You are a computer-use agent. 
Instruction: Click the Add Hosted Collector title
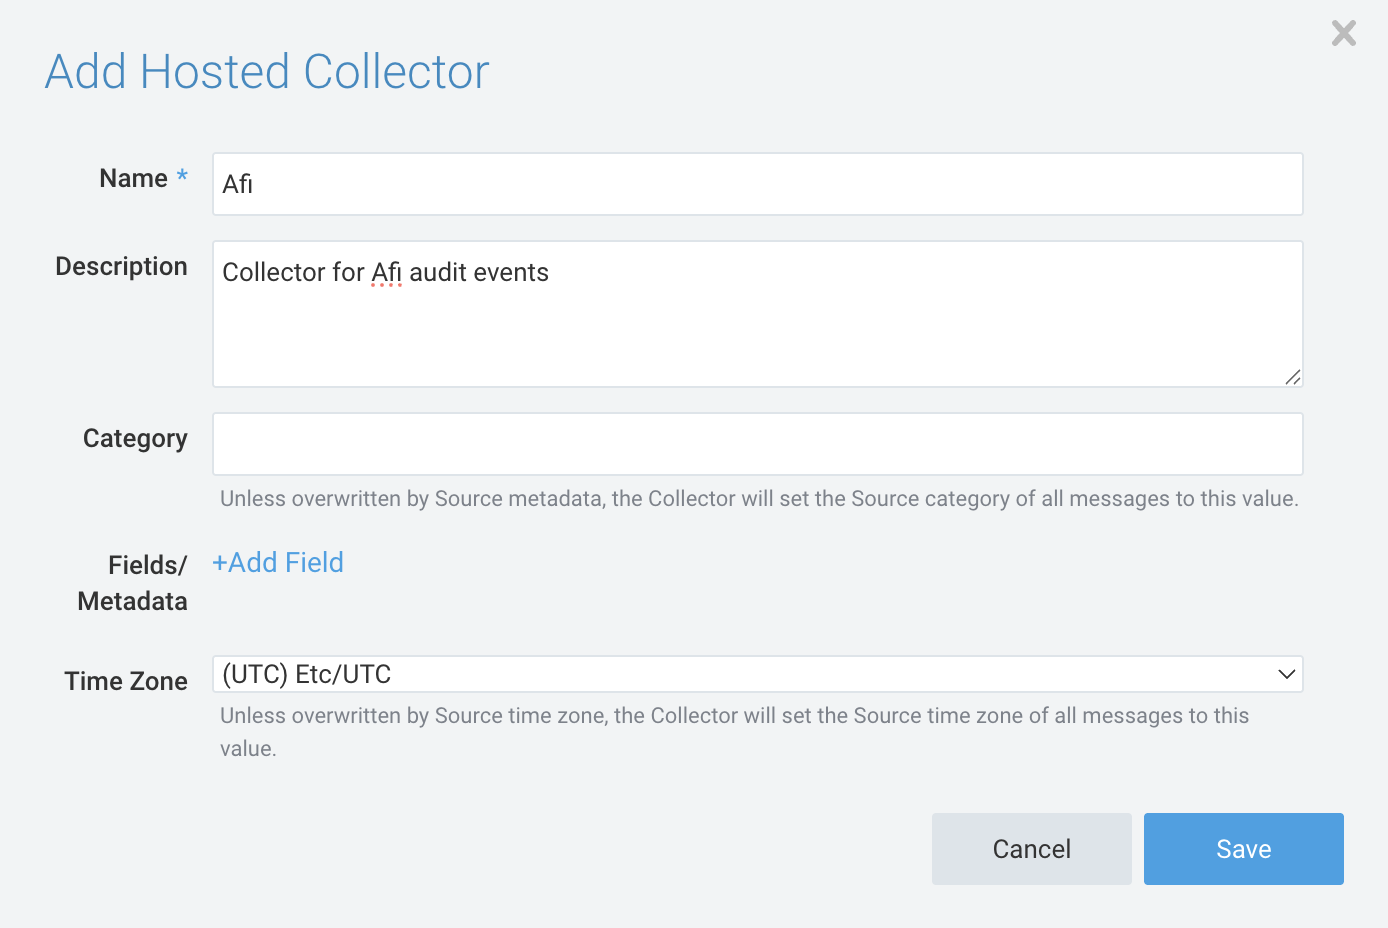267,72
